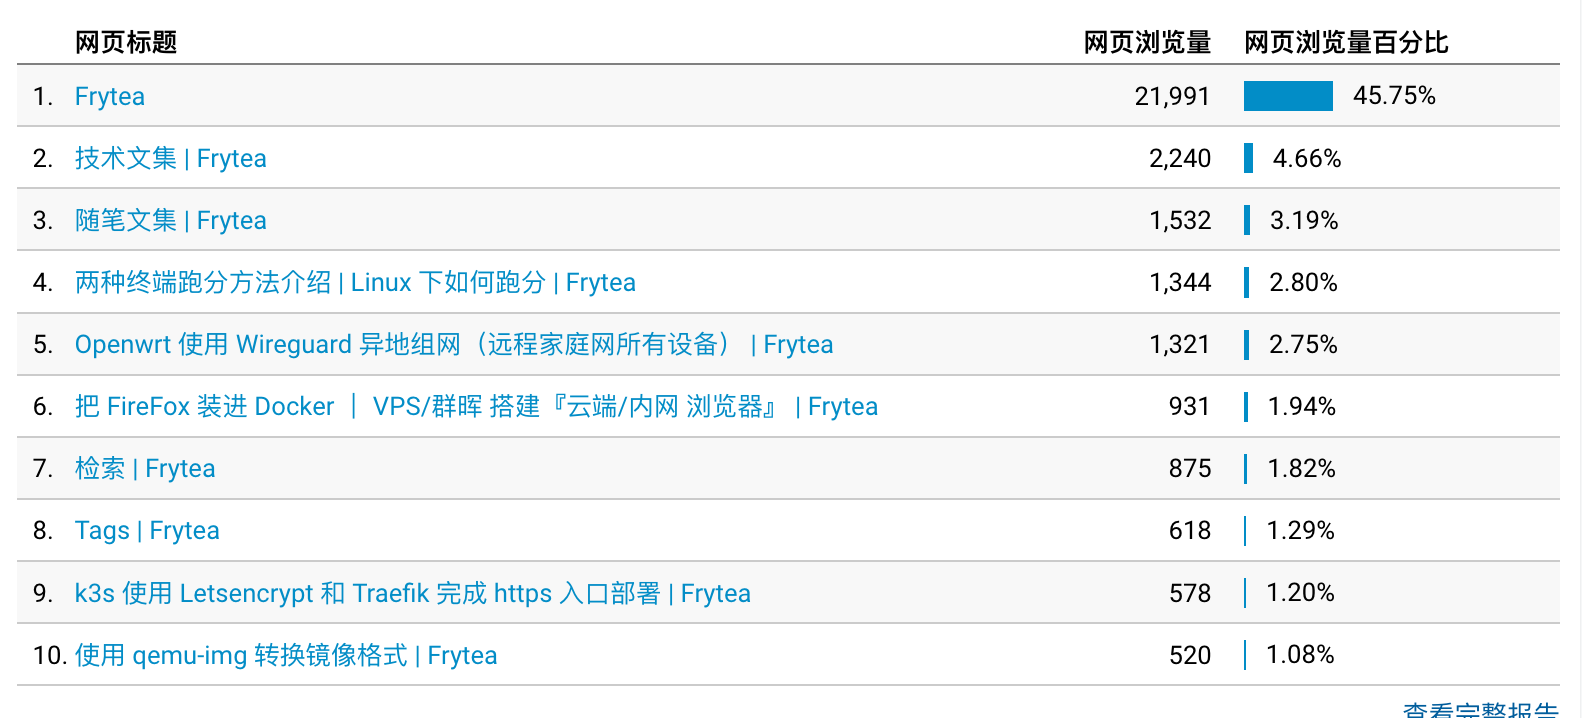Image resolution: width=1582 pixels, height=718 pixels.
Task: Open the Tags | Frytea link
Action: point(147,531)
